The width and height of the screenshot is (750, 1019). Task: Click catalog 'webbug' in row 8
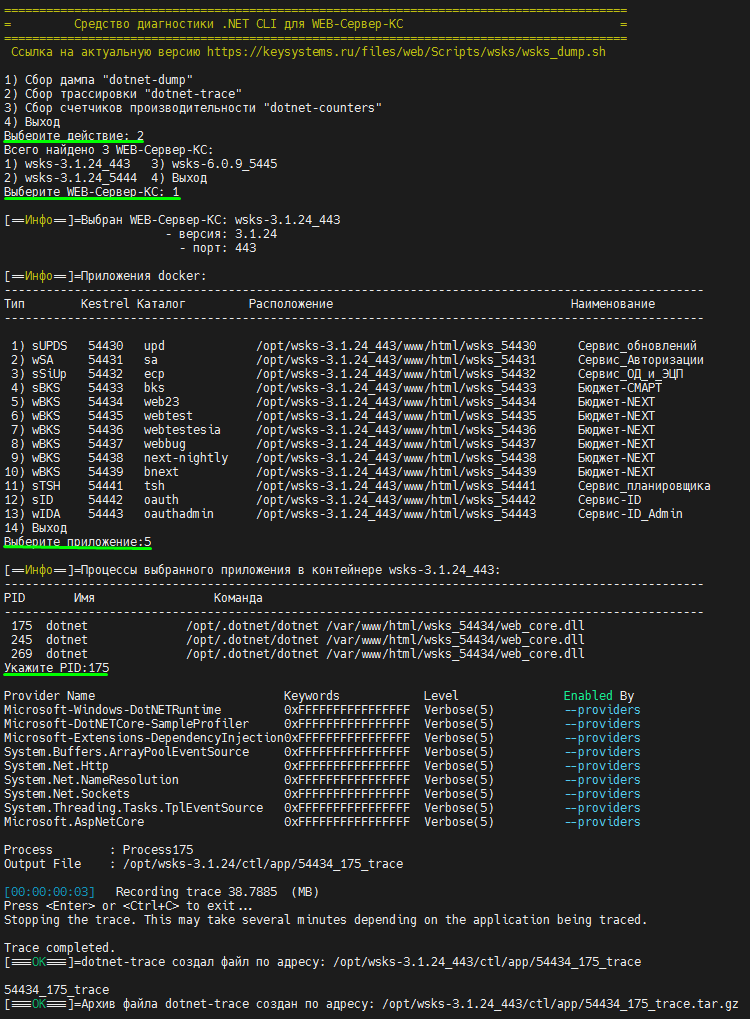tap(164, 444)
